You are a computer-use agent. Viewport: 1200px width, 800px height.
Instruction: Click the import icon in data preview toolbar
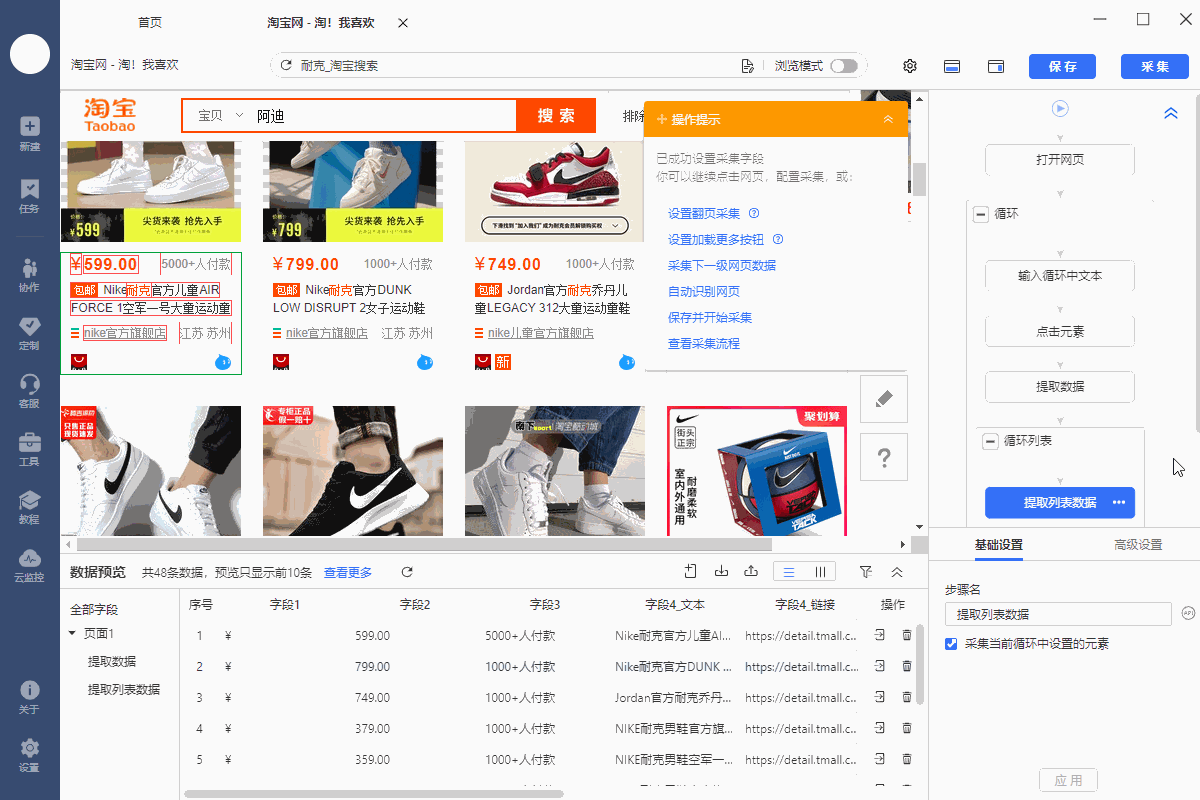[721, 572]
